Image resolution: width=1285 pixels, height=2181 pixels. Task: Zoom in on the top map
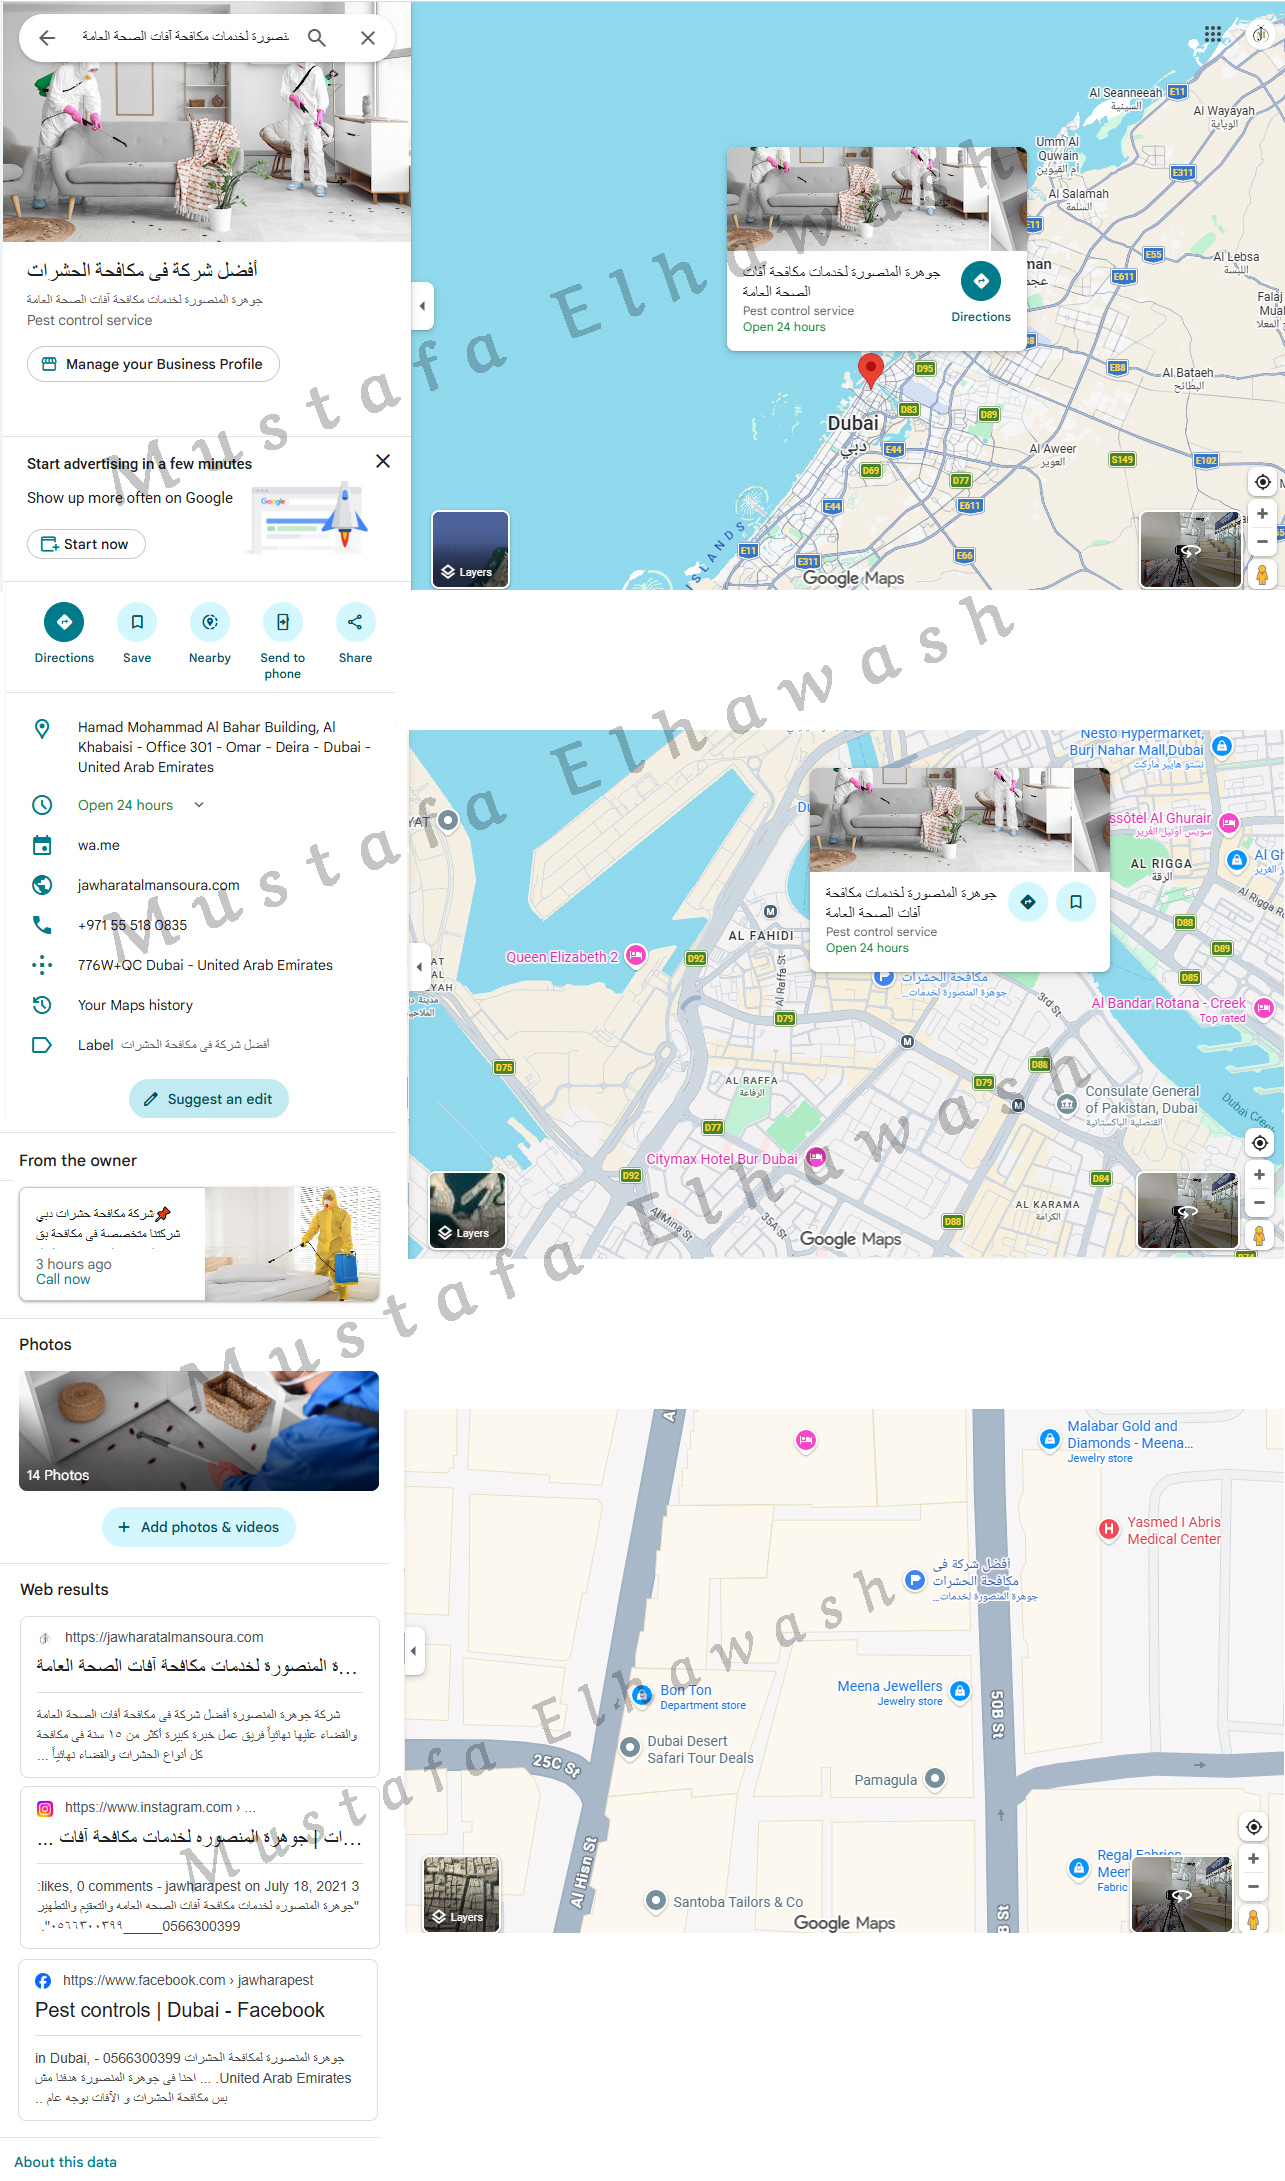pos(1262,514)
